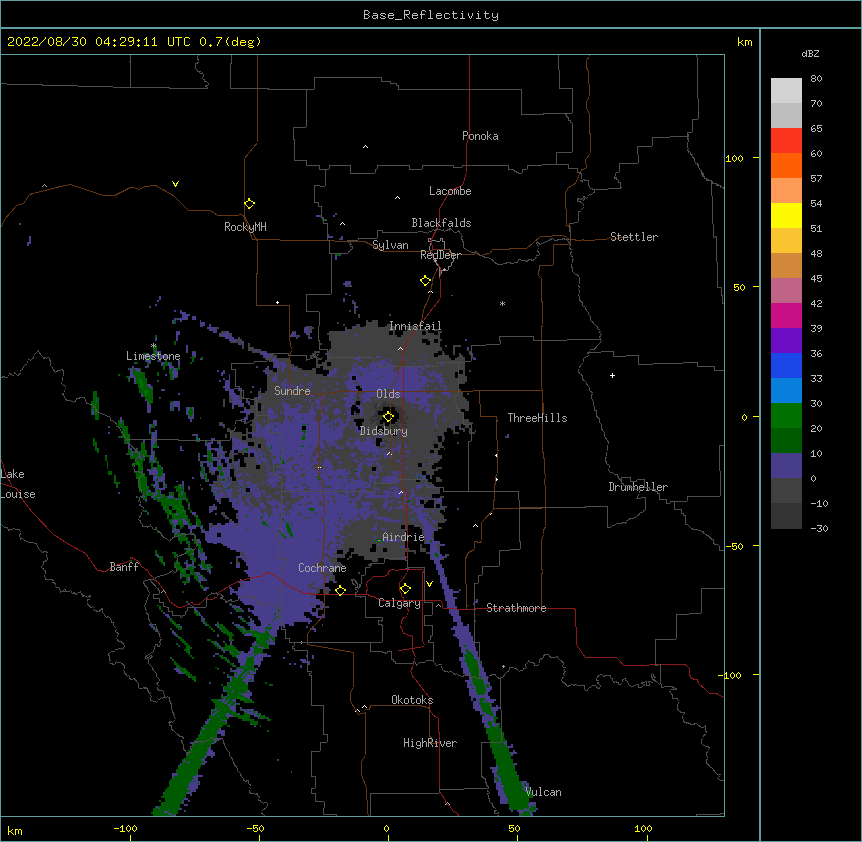
Task: Click the -30 value in the dBZ legend
Action: [x=819, y=528]
